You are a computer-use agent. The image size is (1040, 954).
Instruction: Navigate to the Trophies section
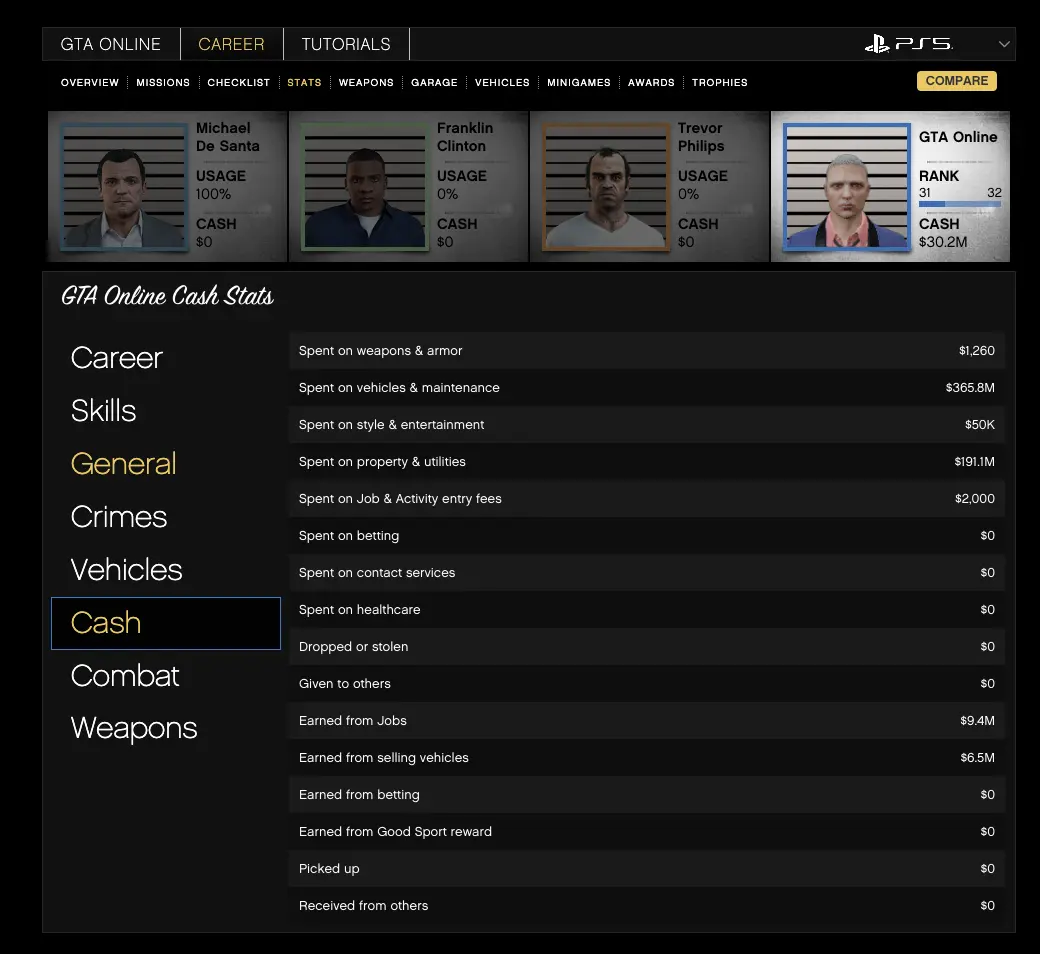pyautogui.click(x=719, y=82)
